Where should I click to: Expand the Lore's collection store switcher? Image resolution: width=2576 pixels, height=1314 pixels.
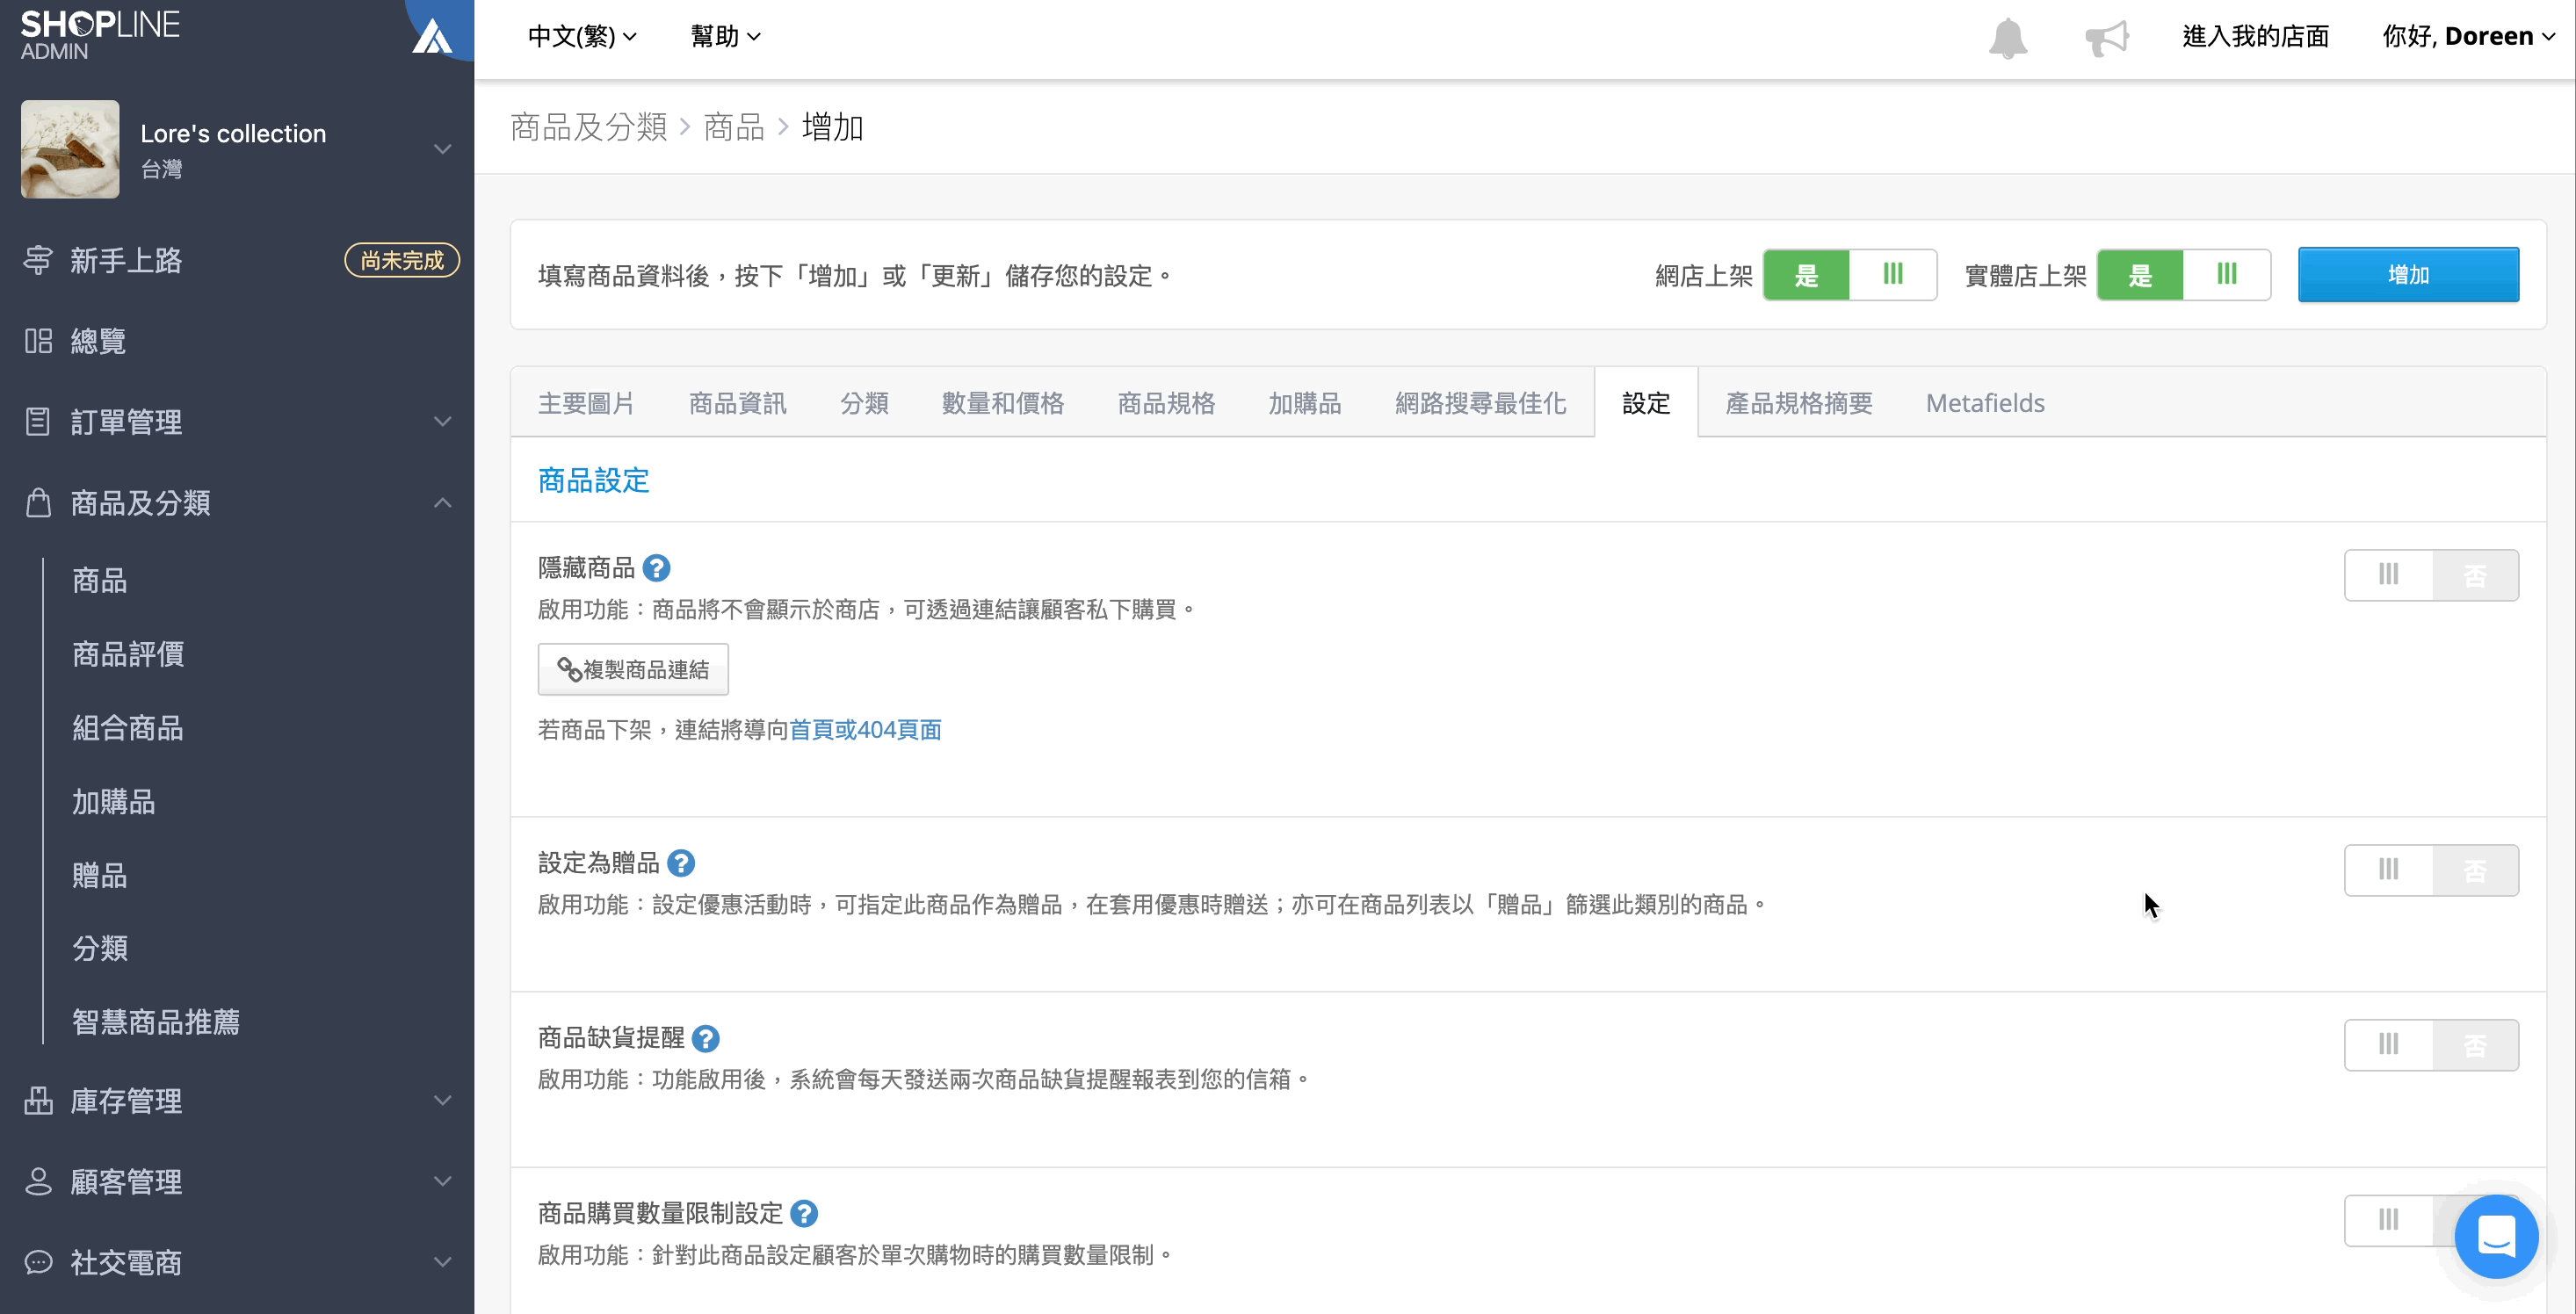coord(442,149)
